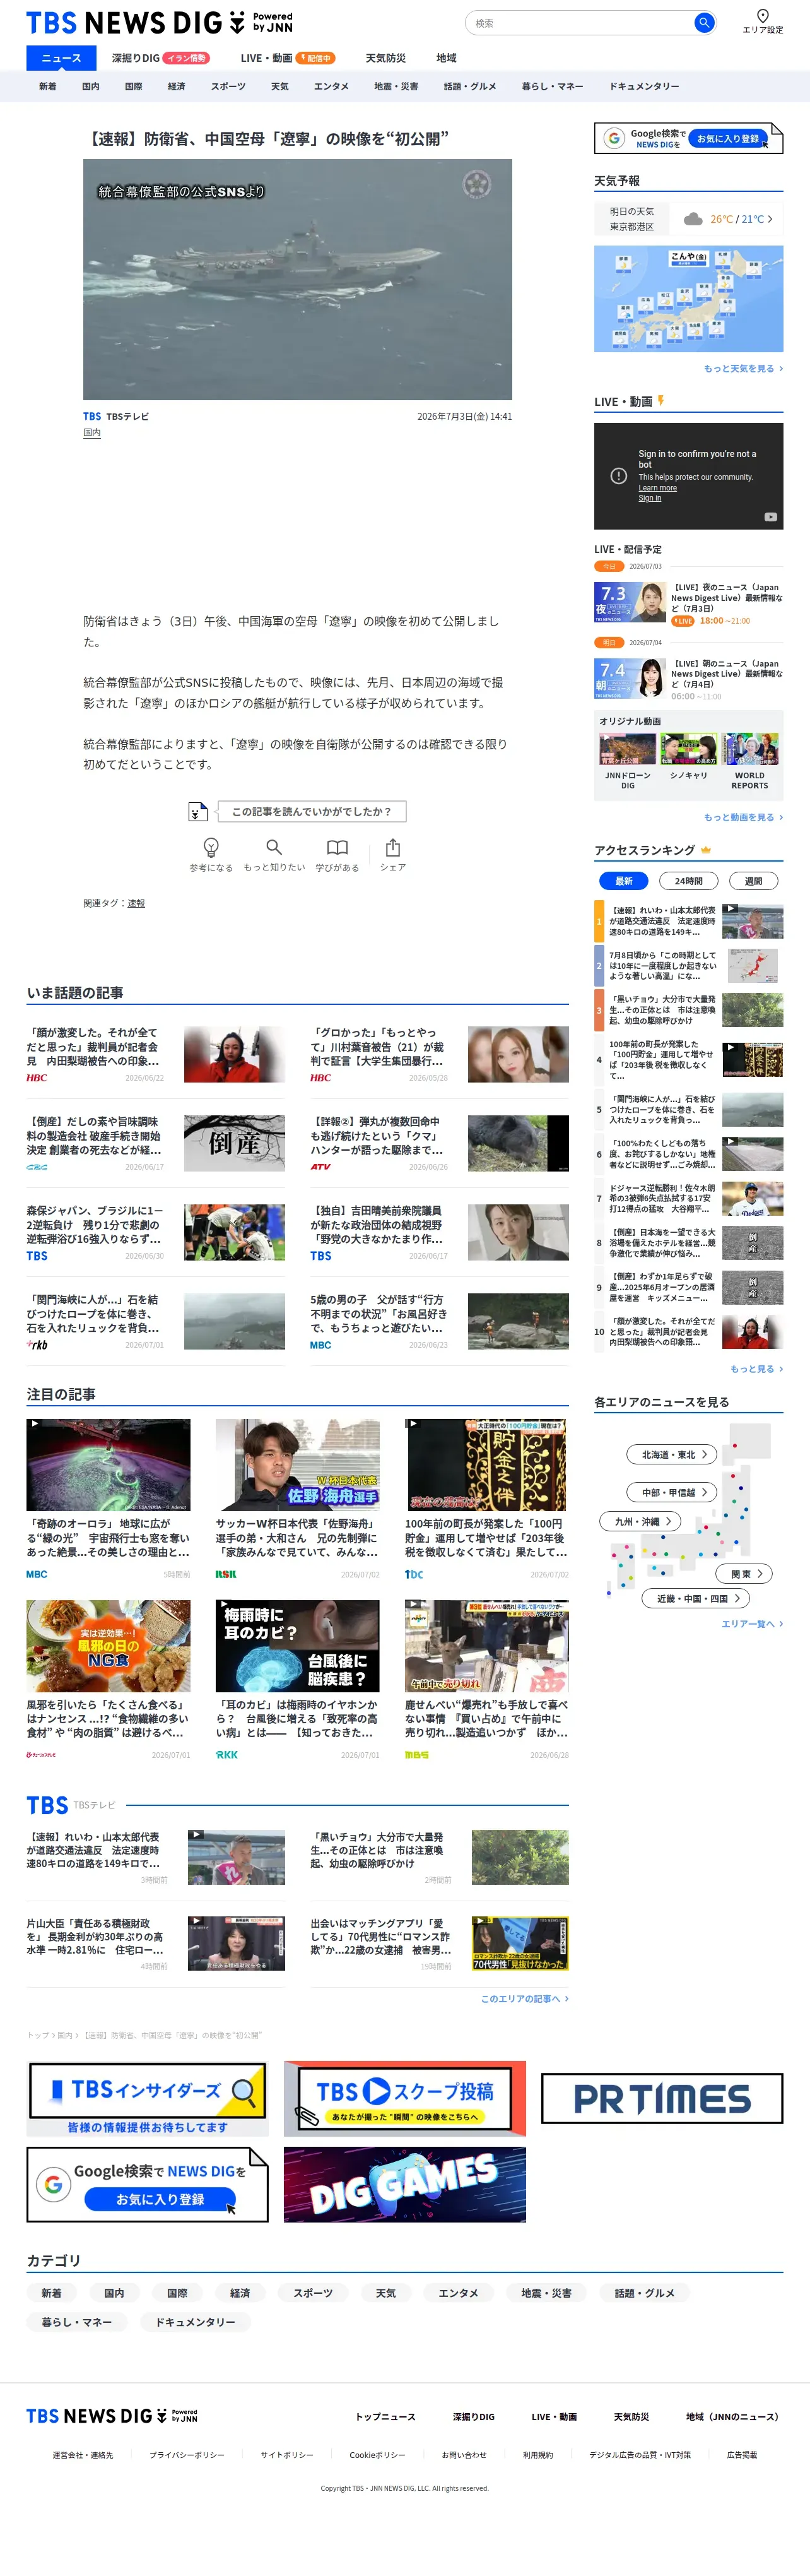The width and height of the screenshot is (810, 2576).
Task: Open the 九州・沖縄 area button
Action: coord(641,1521)
